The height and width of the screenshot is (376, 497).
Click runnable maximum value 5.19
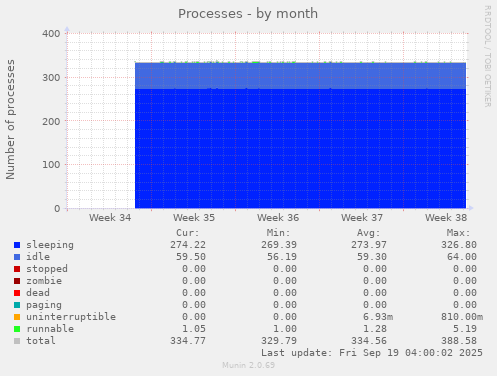465,329
